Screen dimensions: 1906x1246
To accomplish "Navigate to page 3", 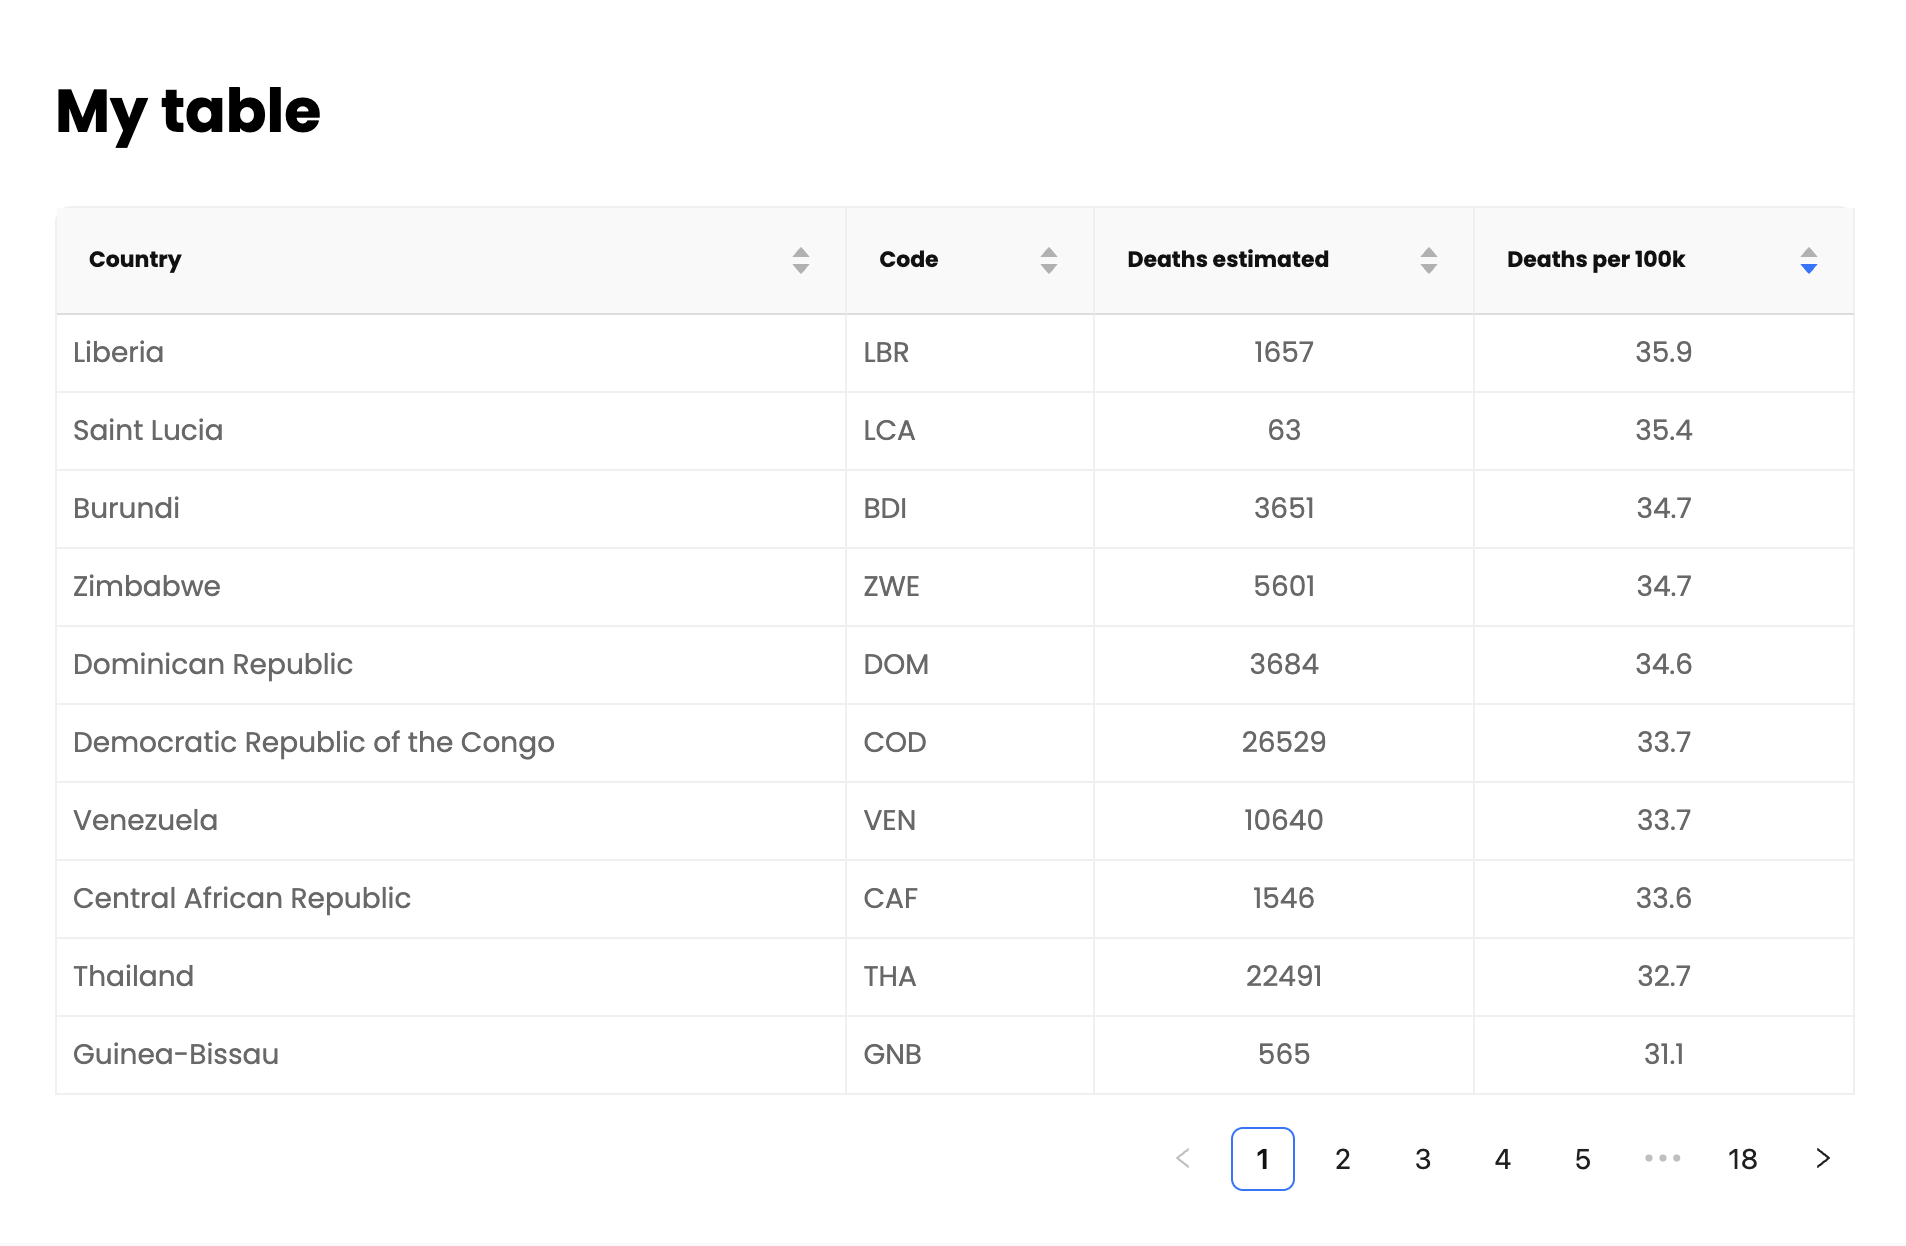I will (1422, 1159).
